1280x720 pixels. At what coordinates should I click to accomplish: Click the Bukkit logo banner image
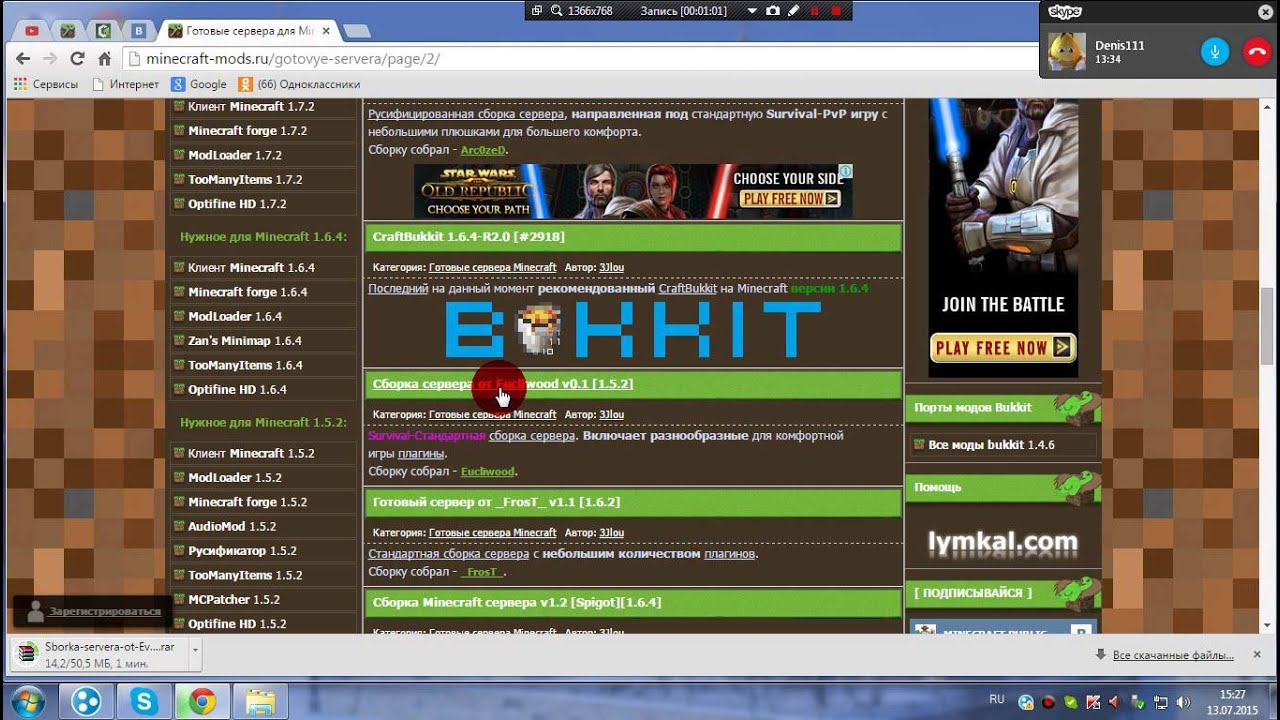632,330
